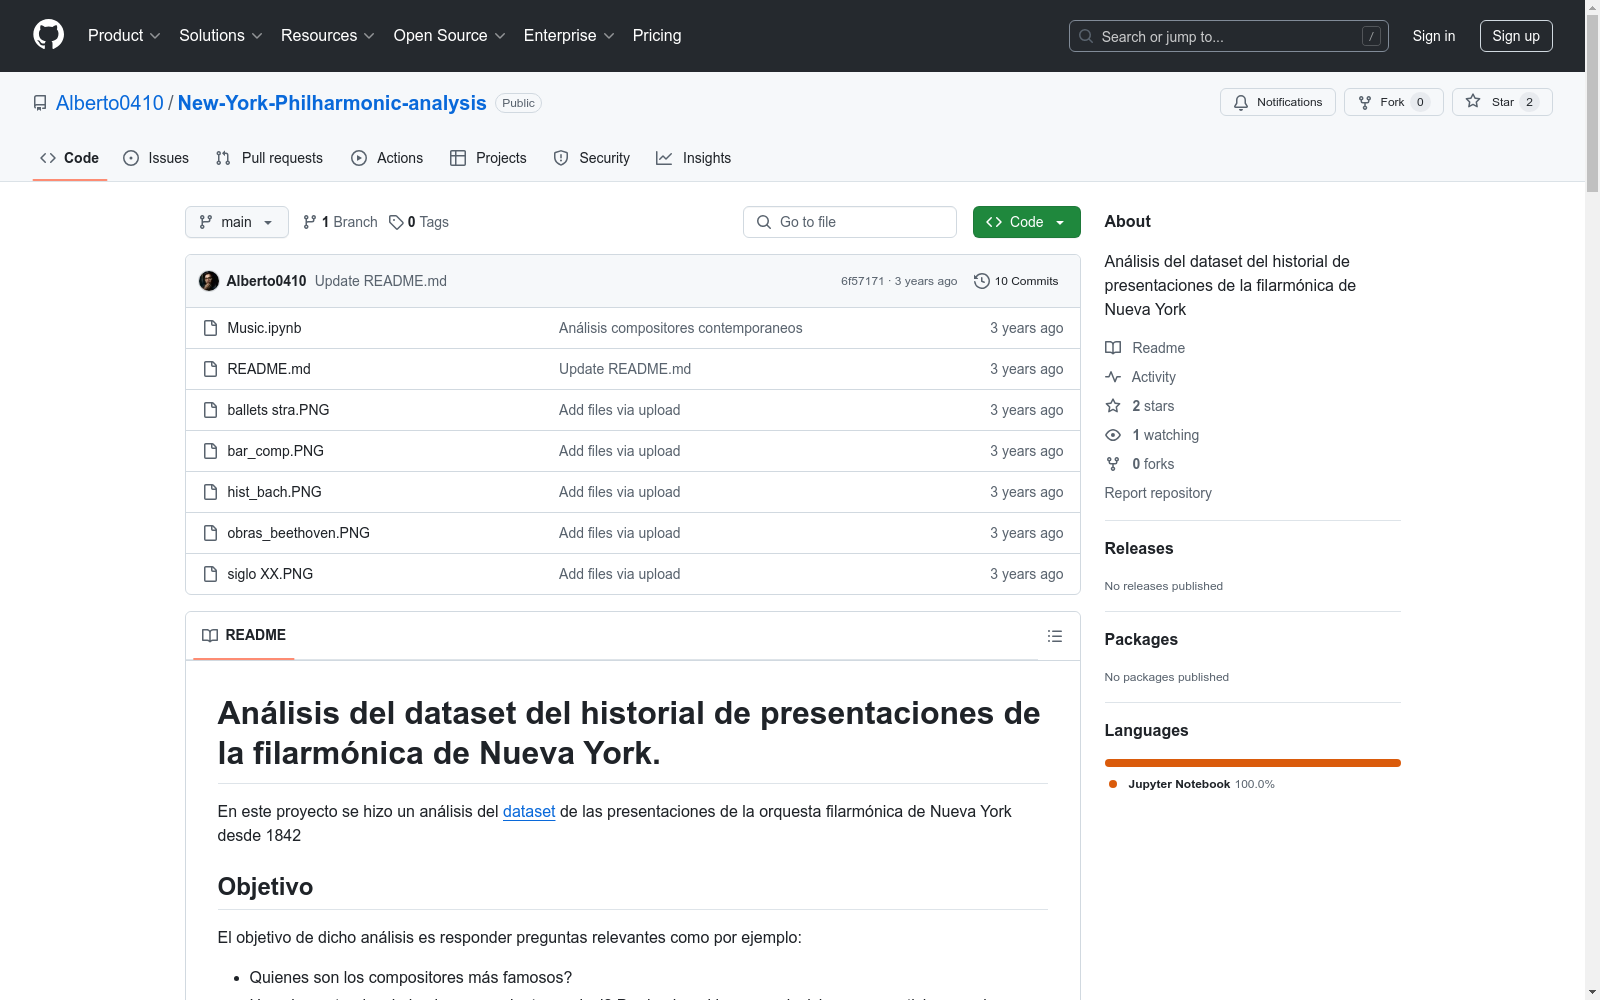
Task: Click the file icon for bar_comp.PNG
Action: click(210, 451)
